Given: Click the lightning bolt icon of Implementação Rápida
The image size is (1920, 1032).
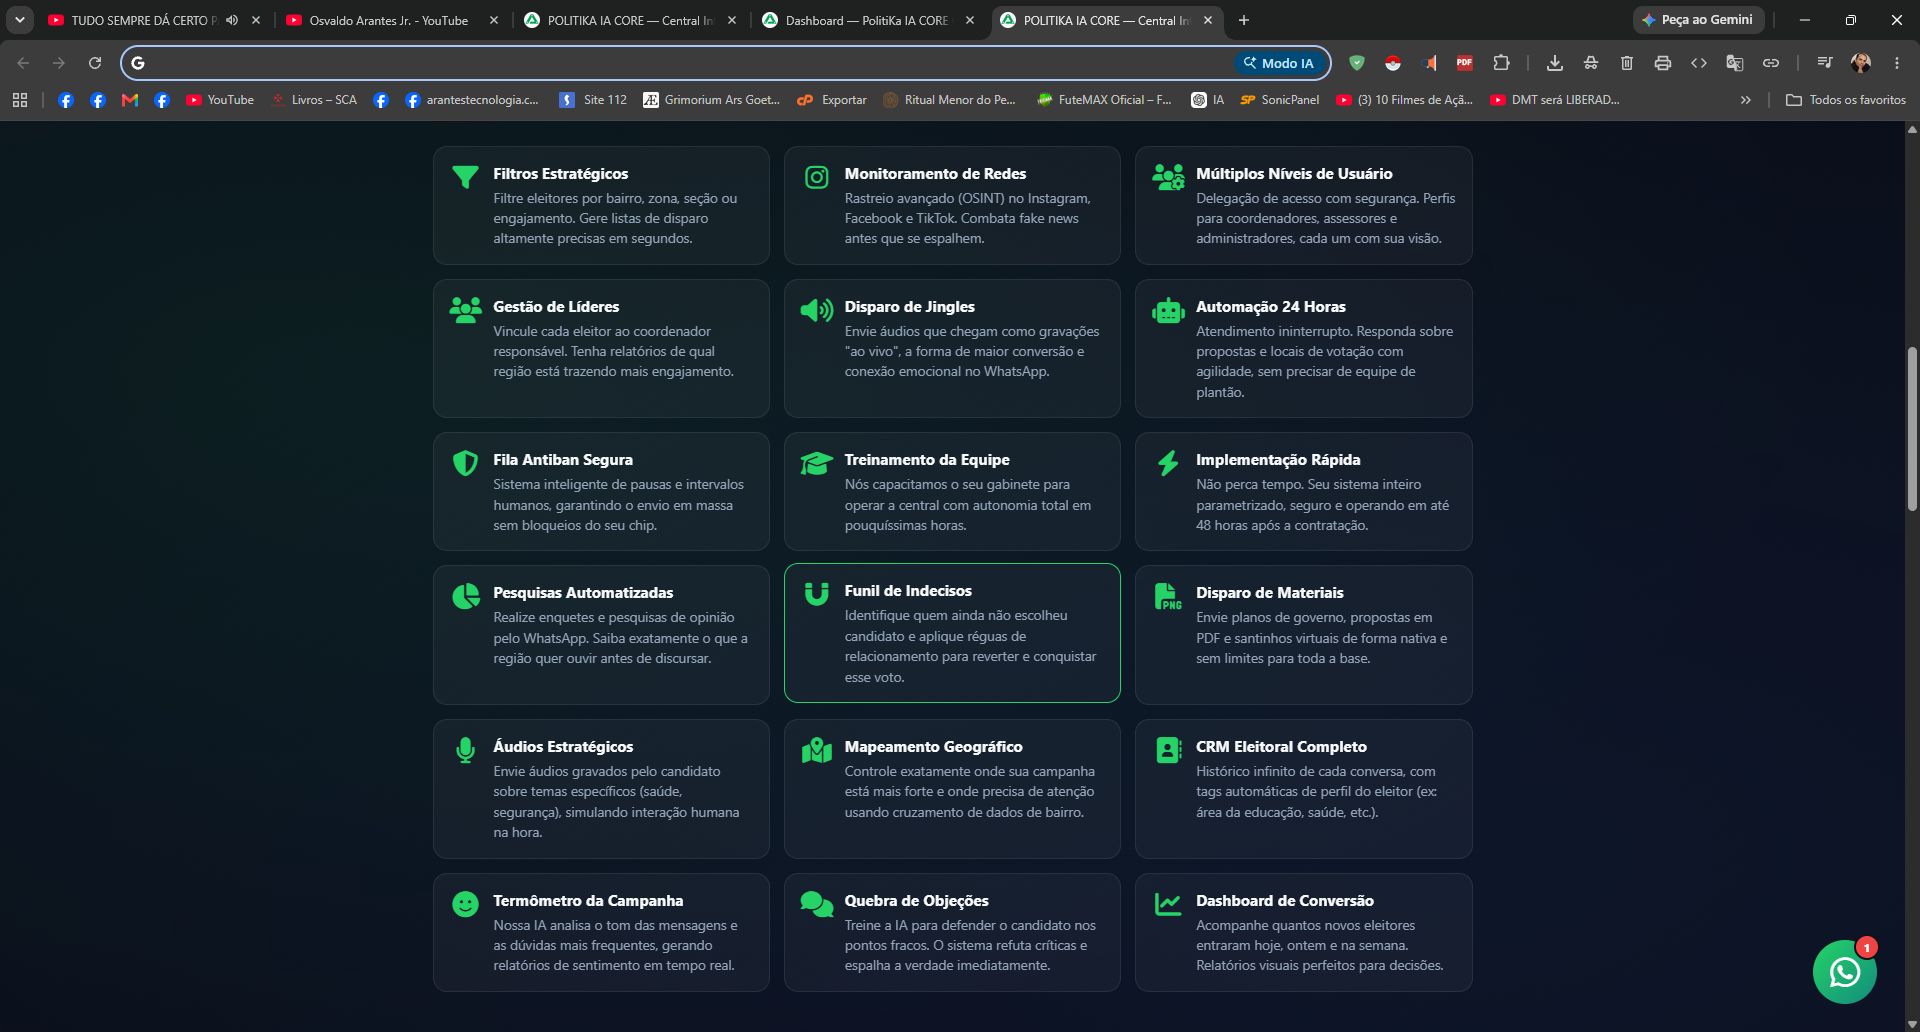Looking at the screenshot, I should pos(1168,463).
